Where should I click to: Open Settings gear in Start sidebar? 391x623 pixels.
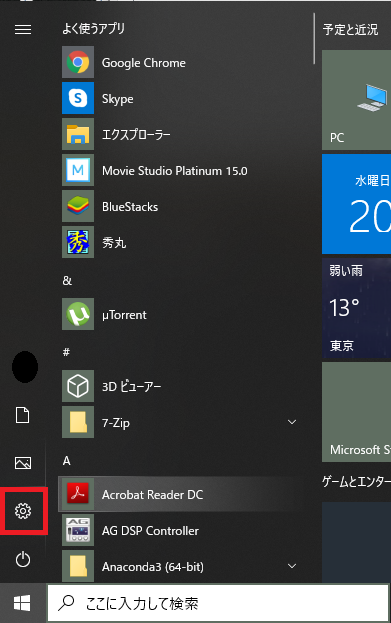(23, 511)
